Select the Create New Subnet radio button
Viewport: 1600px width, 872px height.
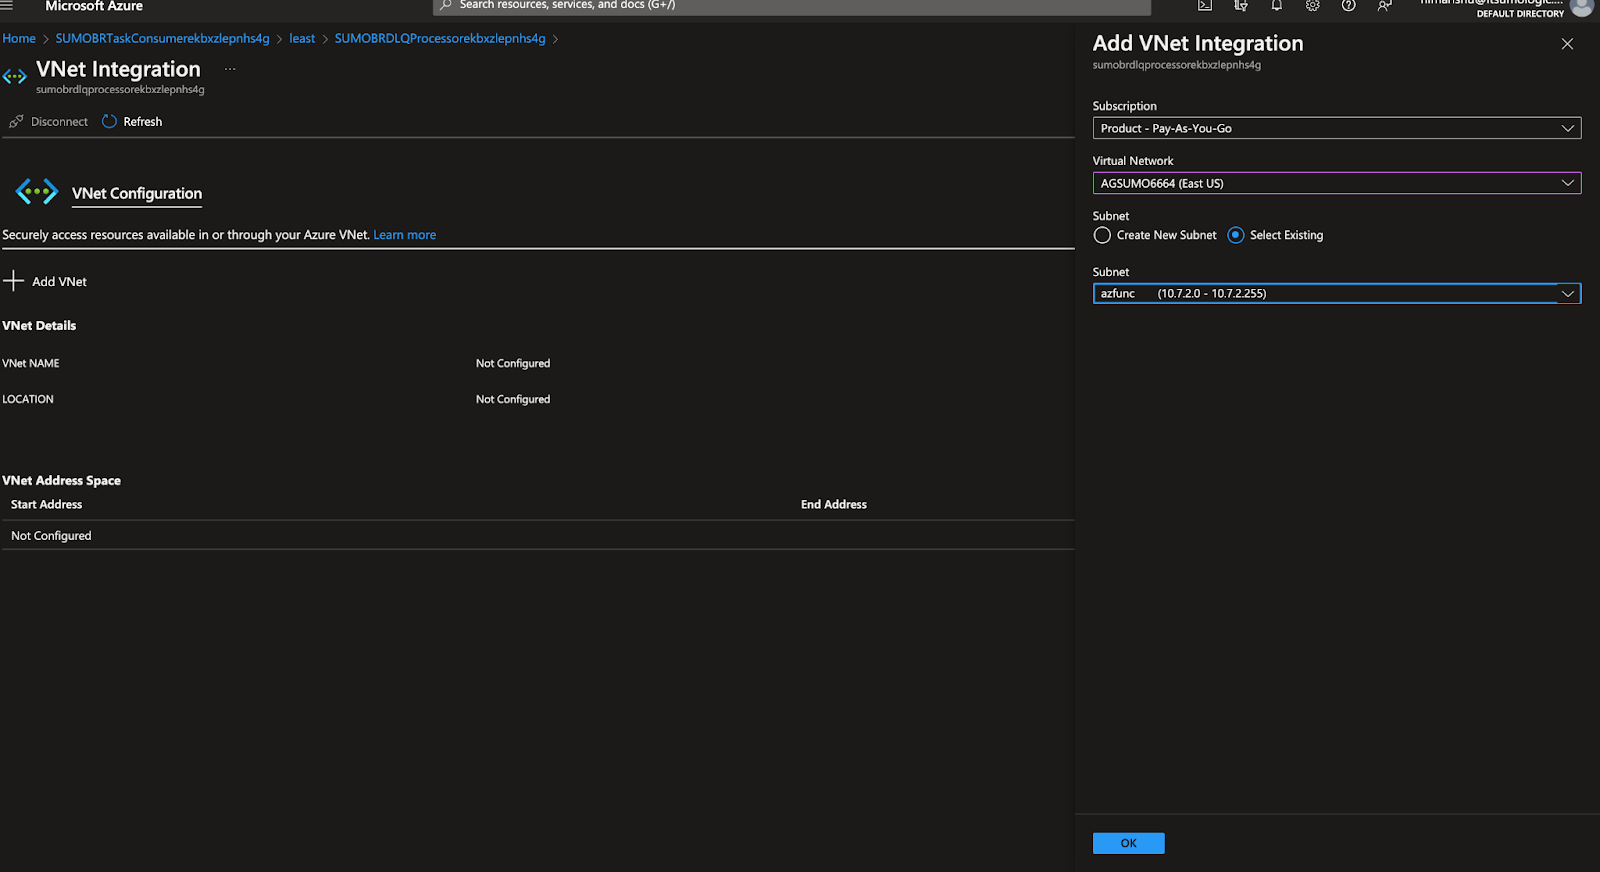coord(1102,235)
